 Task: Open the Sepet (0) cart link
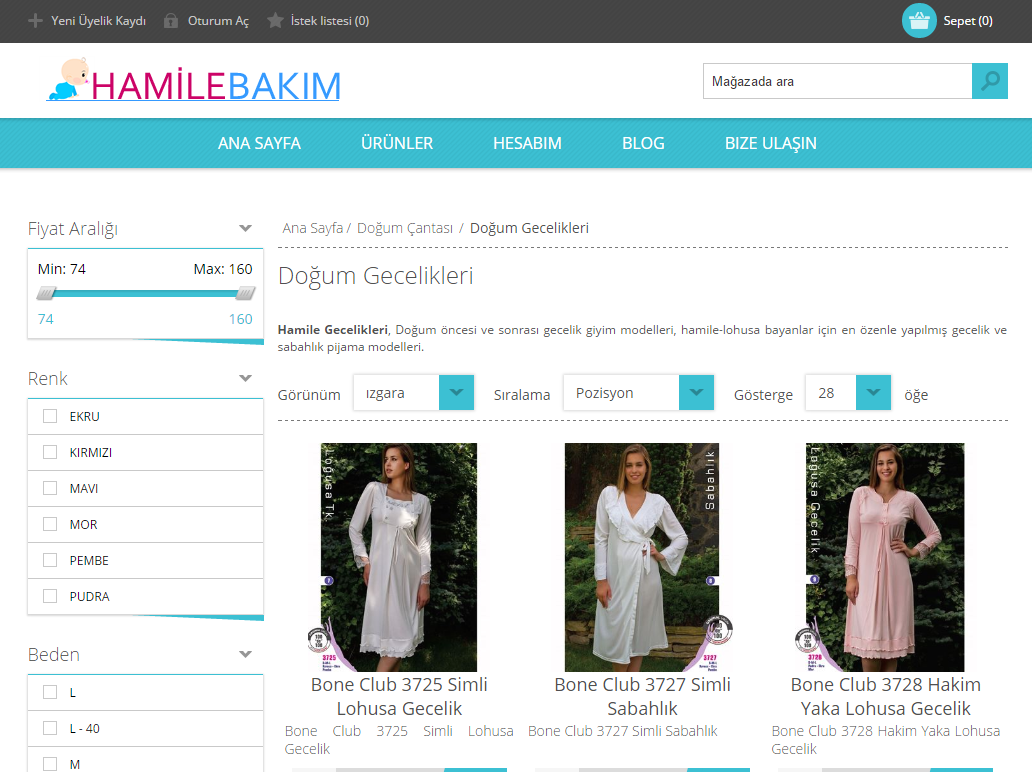968,21
